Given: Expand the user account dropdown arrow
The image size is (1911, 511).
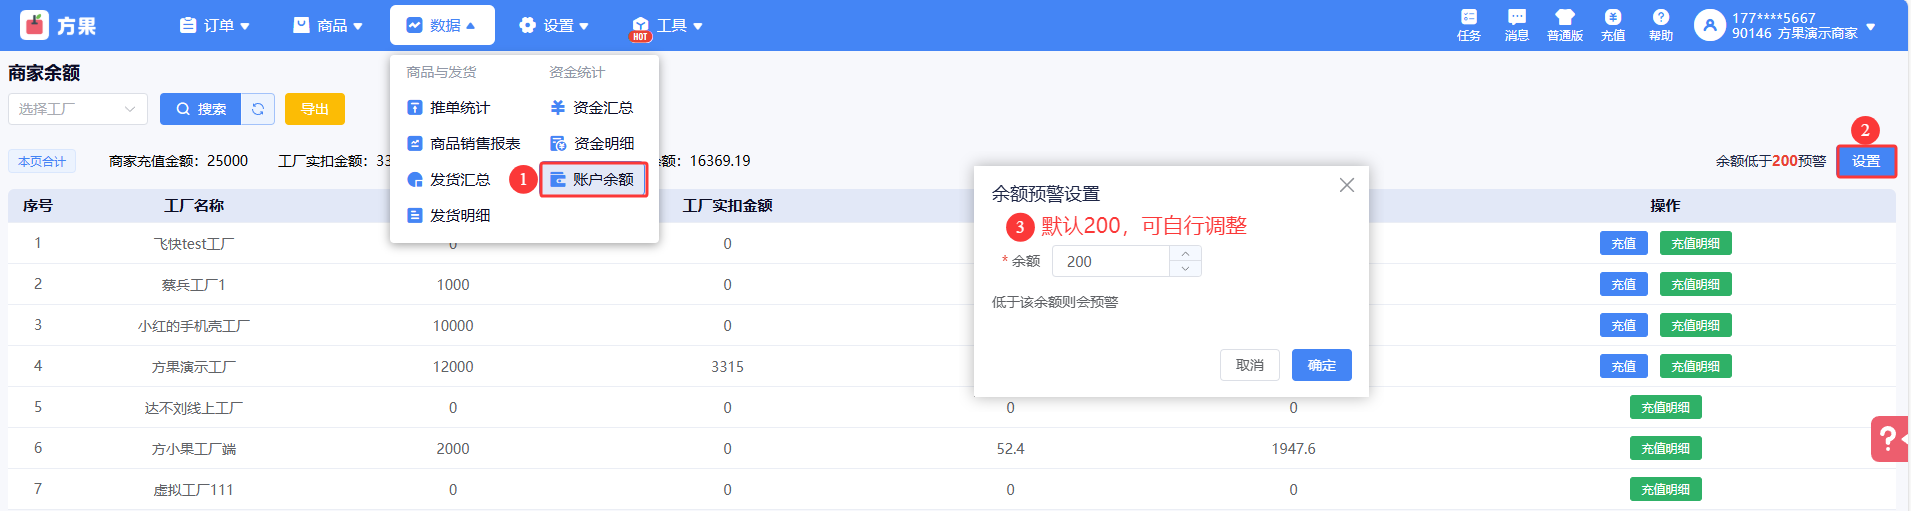Looking at the screenshot, I should tap(1870, 26).
